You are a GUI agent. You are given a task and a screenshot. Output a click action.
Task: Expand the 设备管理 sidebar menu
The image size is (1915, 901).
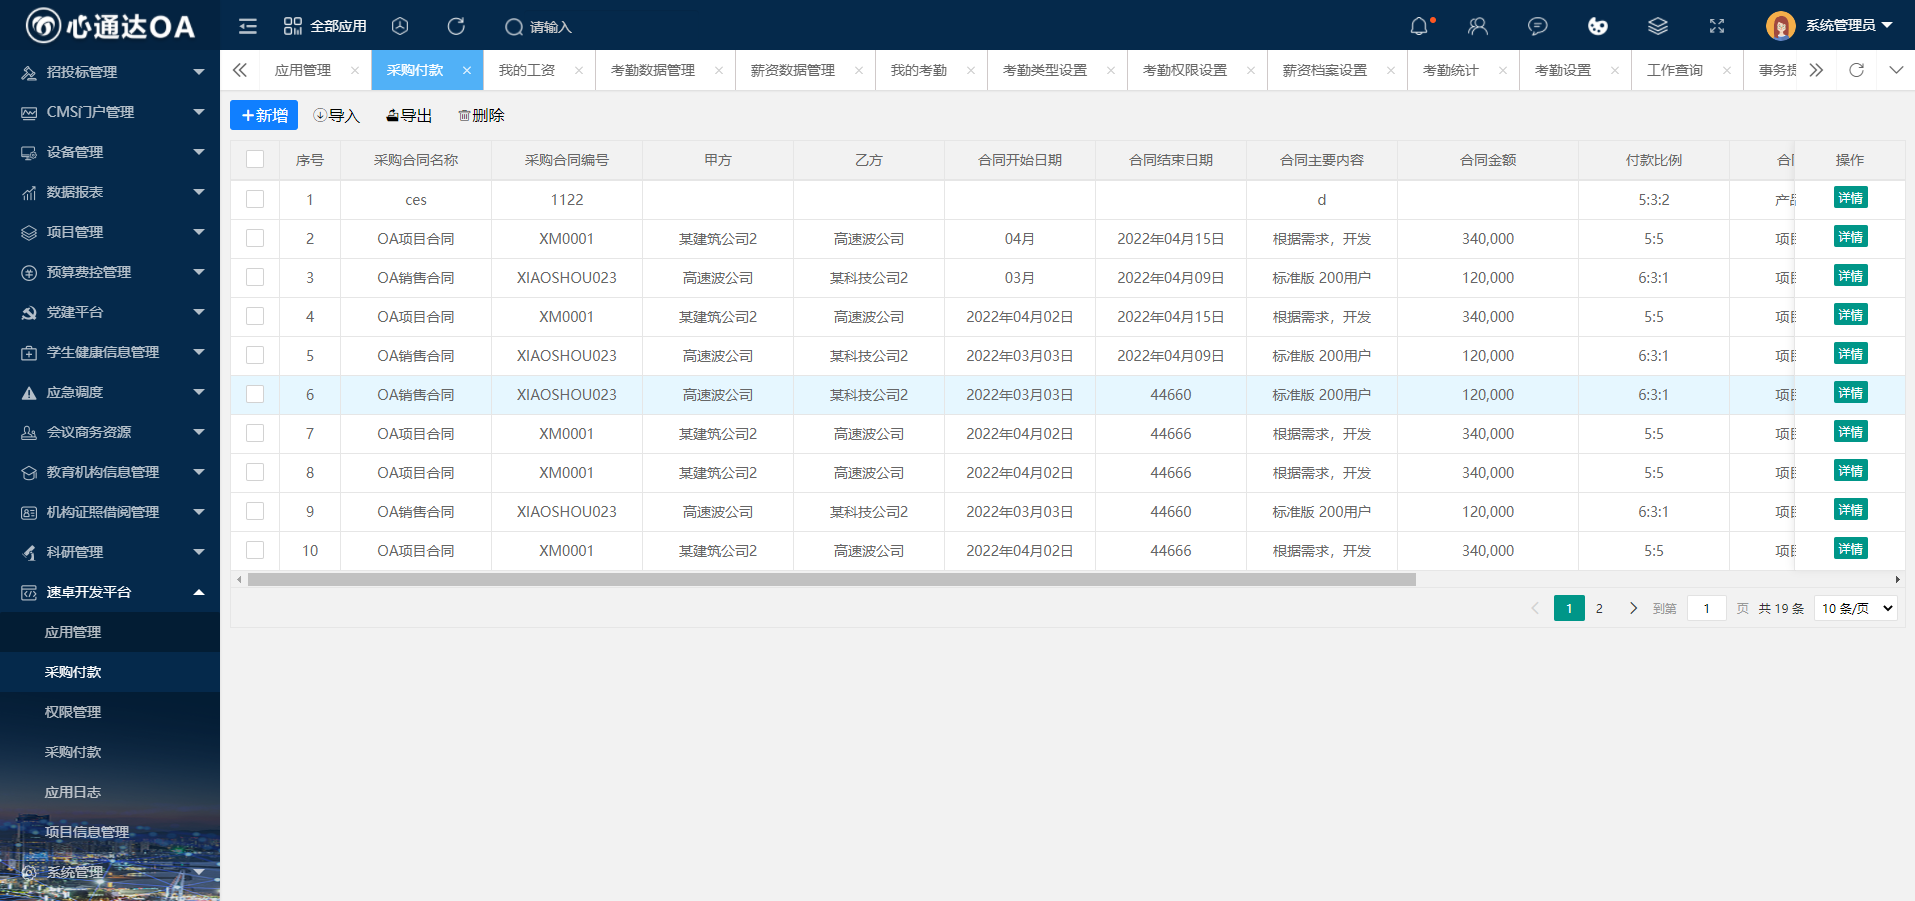coord(110,152)
